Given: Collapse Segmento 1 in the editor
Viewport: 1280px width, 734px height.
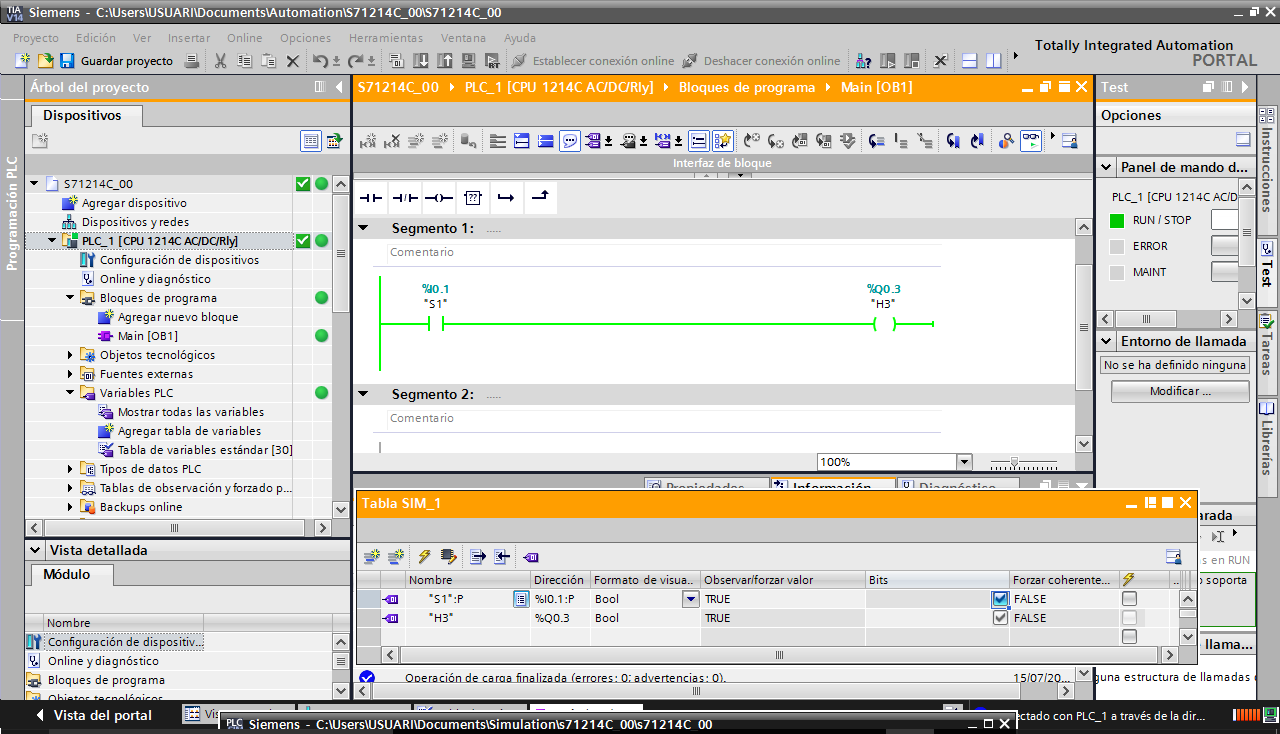Looking at the screenshot, I should (363, 228).
